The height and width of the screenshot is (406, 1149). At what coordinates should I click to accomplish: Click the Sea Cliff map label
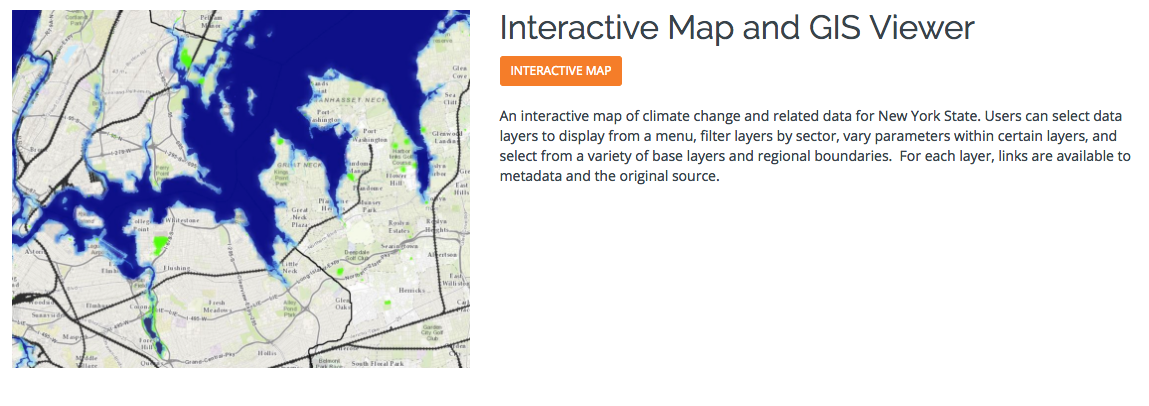click(x=451, y=98)
